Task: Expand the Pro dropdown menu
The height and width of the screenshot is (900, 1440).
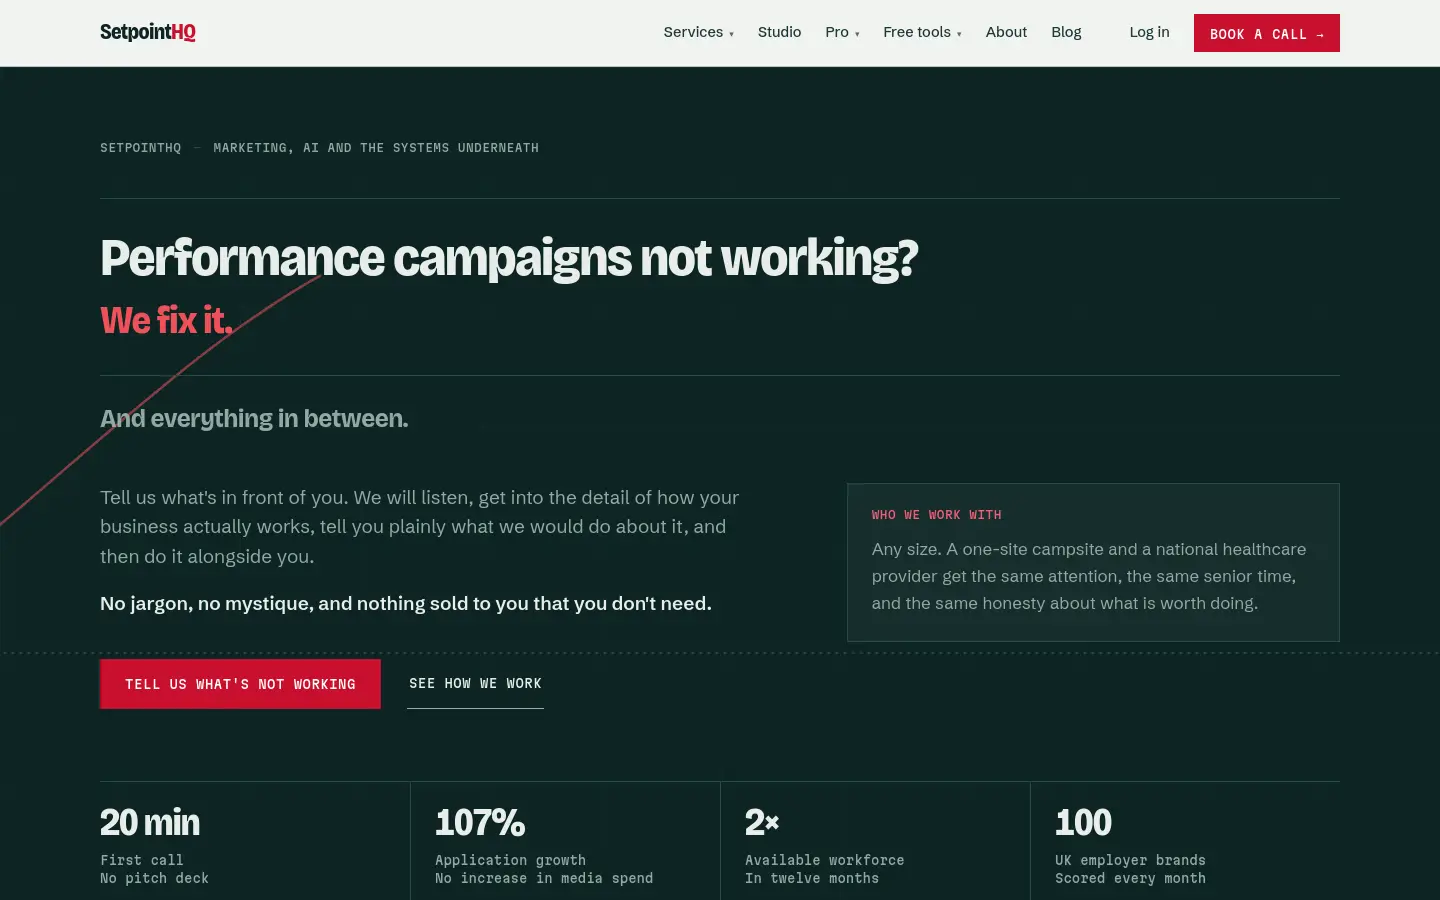Action: 842,32
